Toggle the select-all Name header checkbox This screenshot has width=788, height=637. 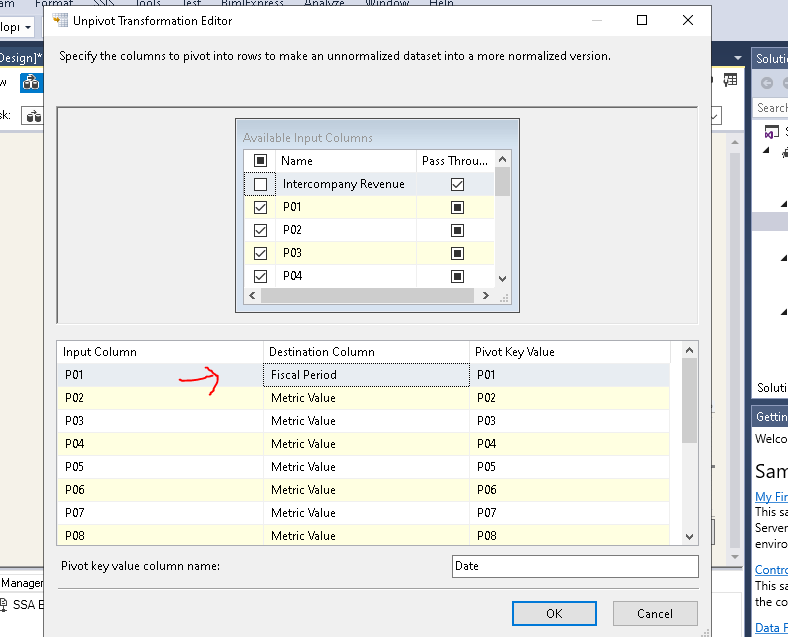coord(261,160)
